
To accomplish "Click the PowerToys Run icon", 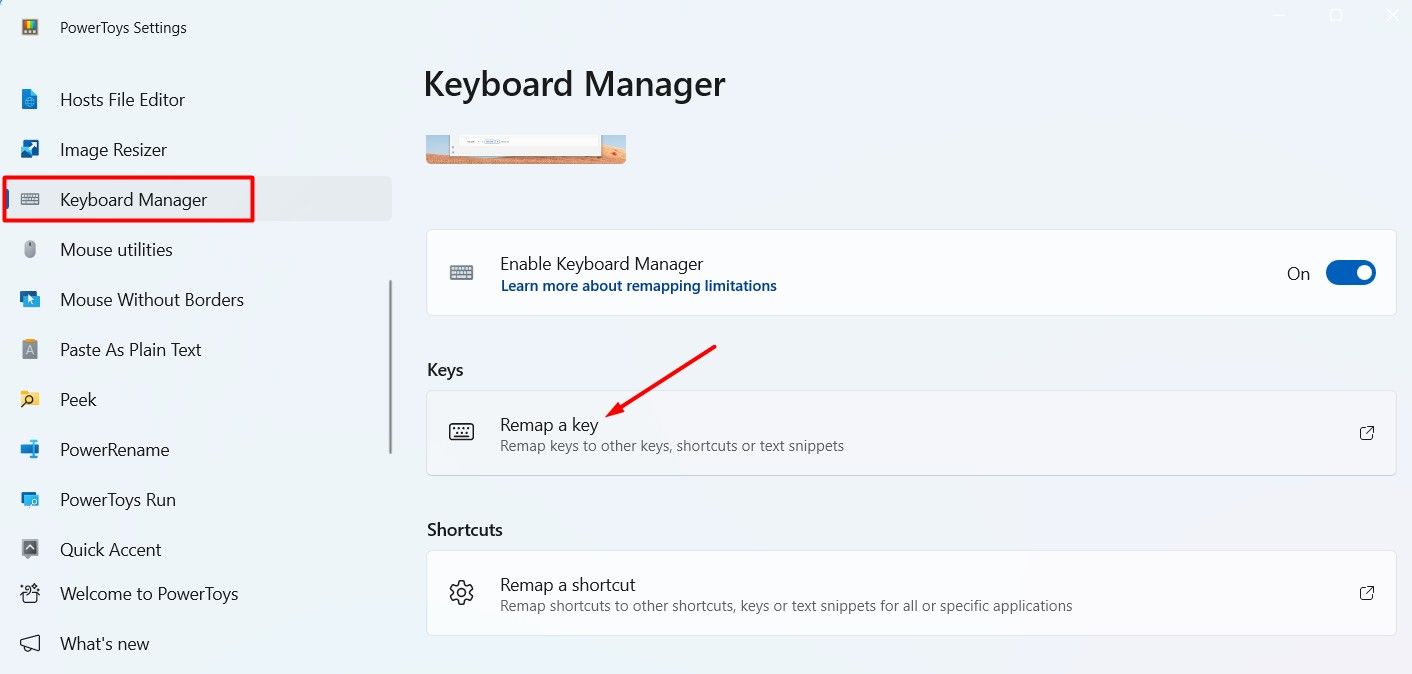I will tap(30, 500).
